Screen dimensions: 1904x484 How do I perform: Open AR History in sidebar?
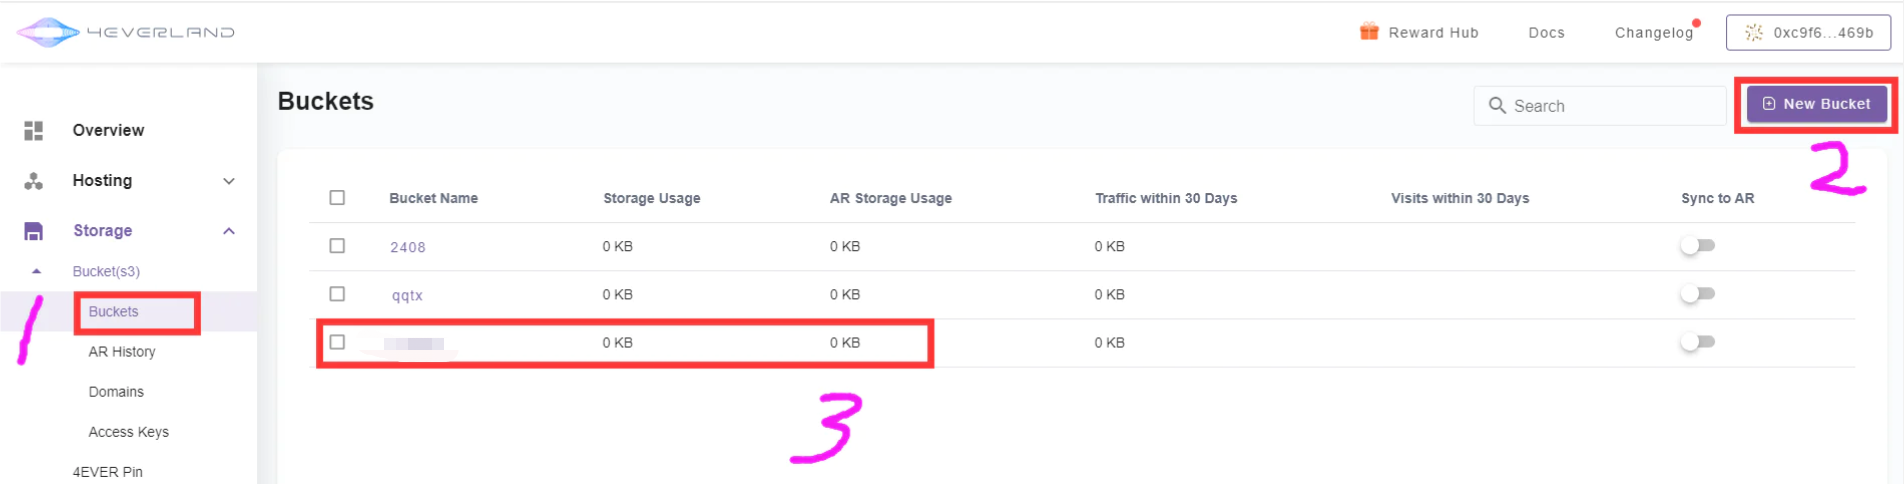pos(122,352)
